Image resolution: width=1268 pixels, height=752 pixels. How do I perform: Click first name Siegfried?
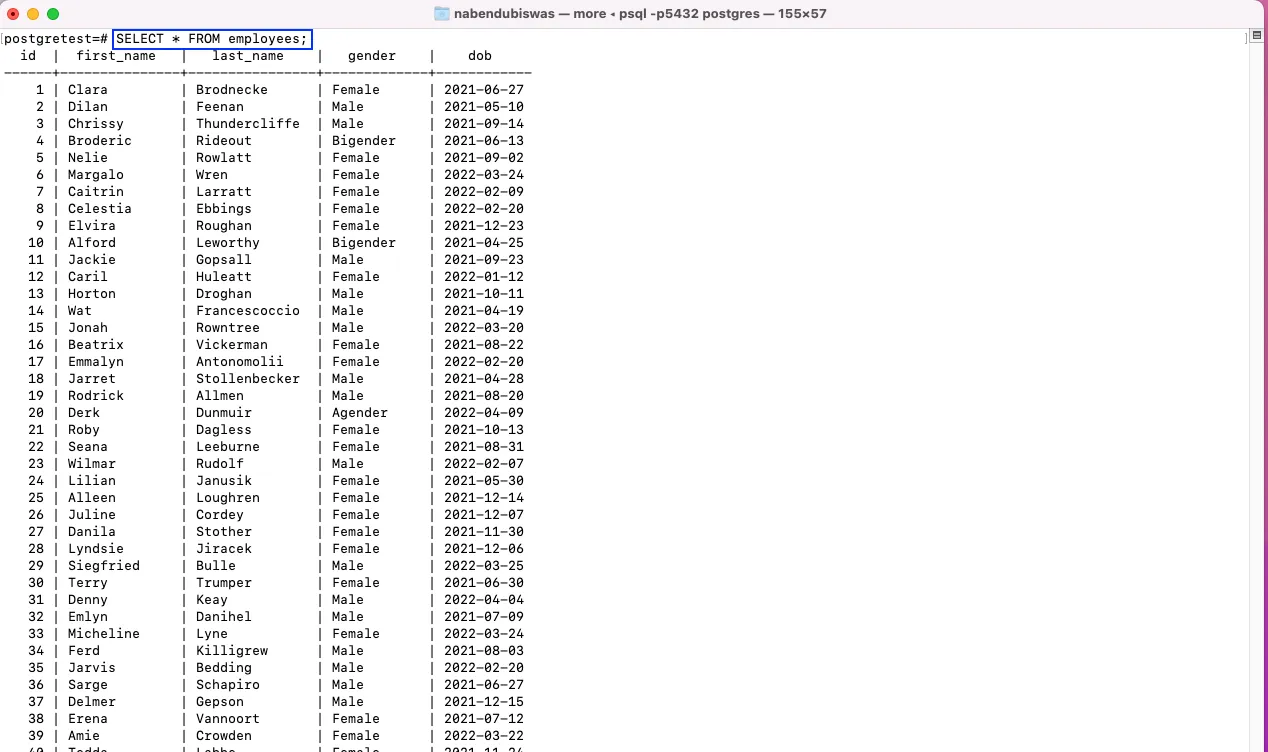104,566
